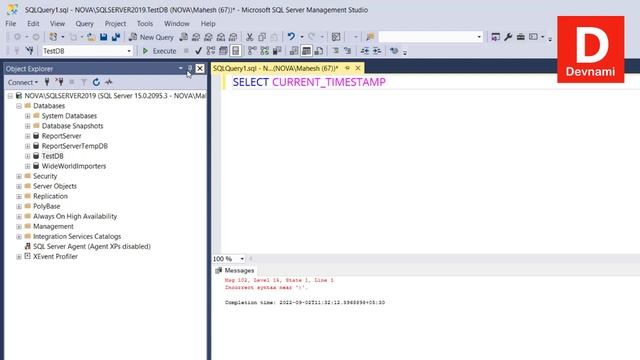Open the Find combo box dropdown

479,37
